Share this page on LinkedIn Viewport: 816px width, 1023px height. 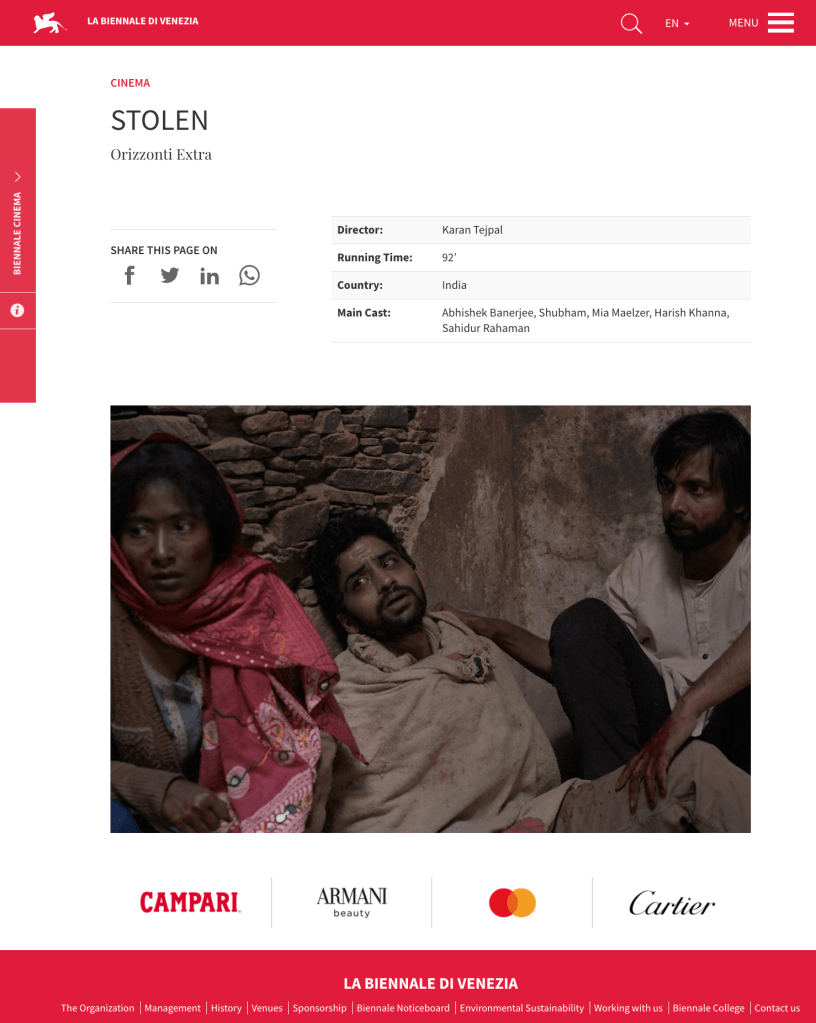(x=209, y=276)
